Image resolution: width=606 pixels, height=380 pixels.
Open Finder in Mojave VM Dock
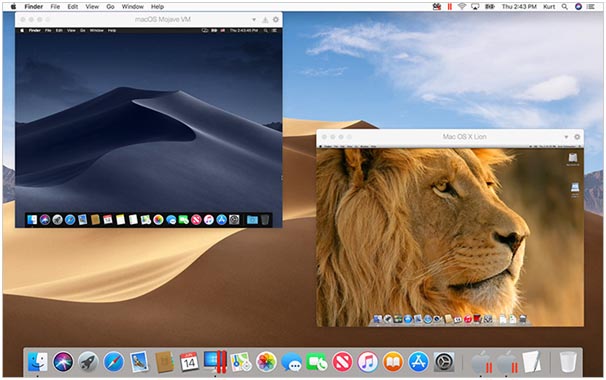(x=32, y=220)
